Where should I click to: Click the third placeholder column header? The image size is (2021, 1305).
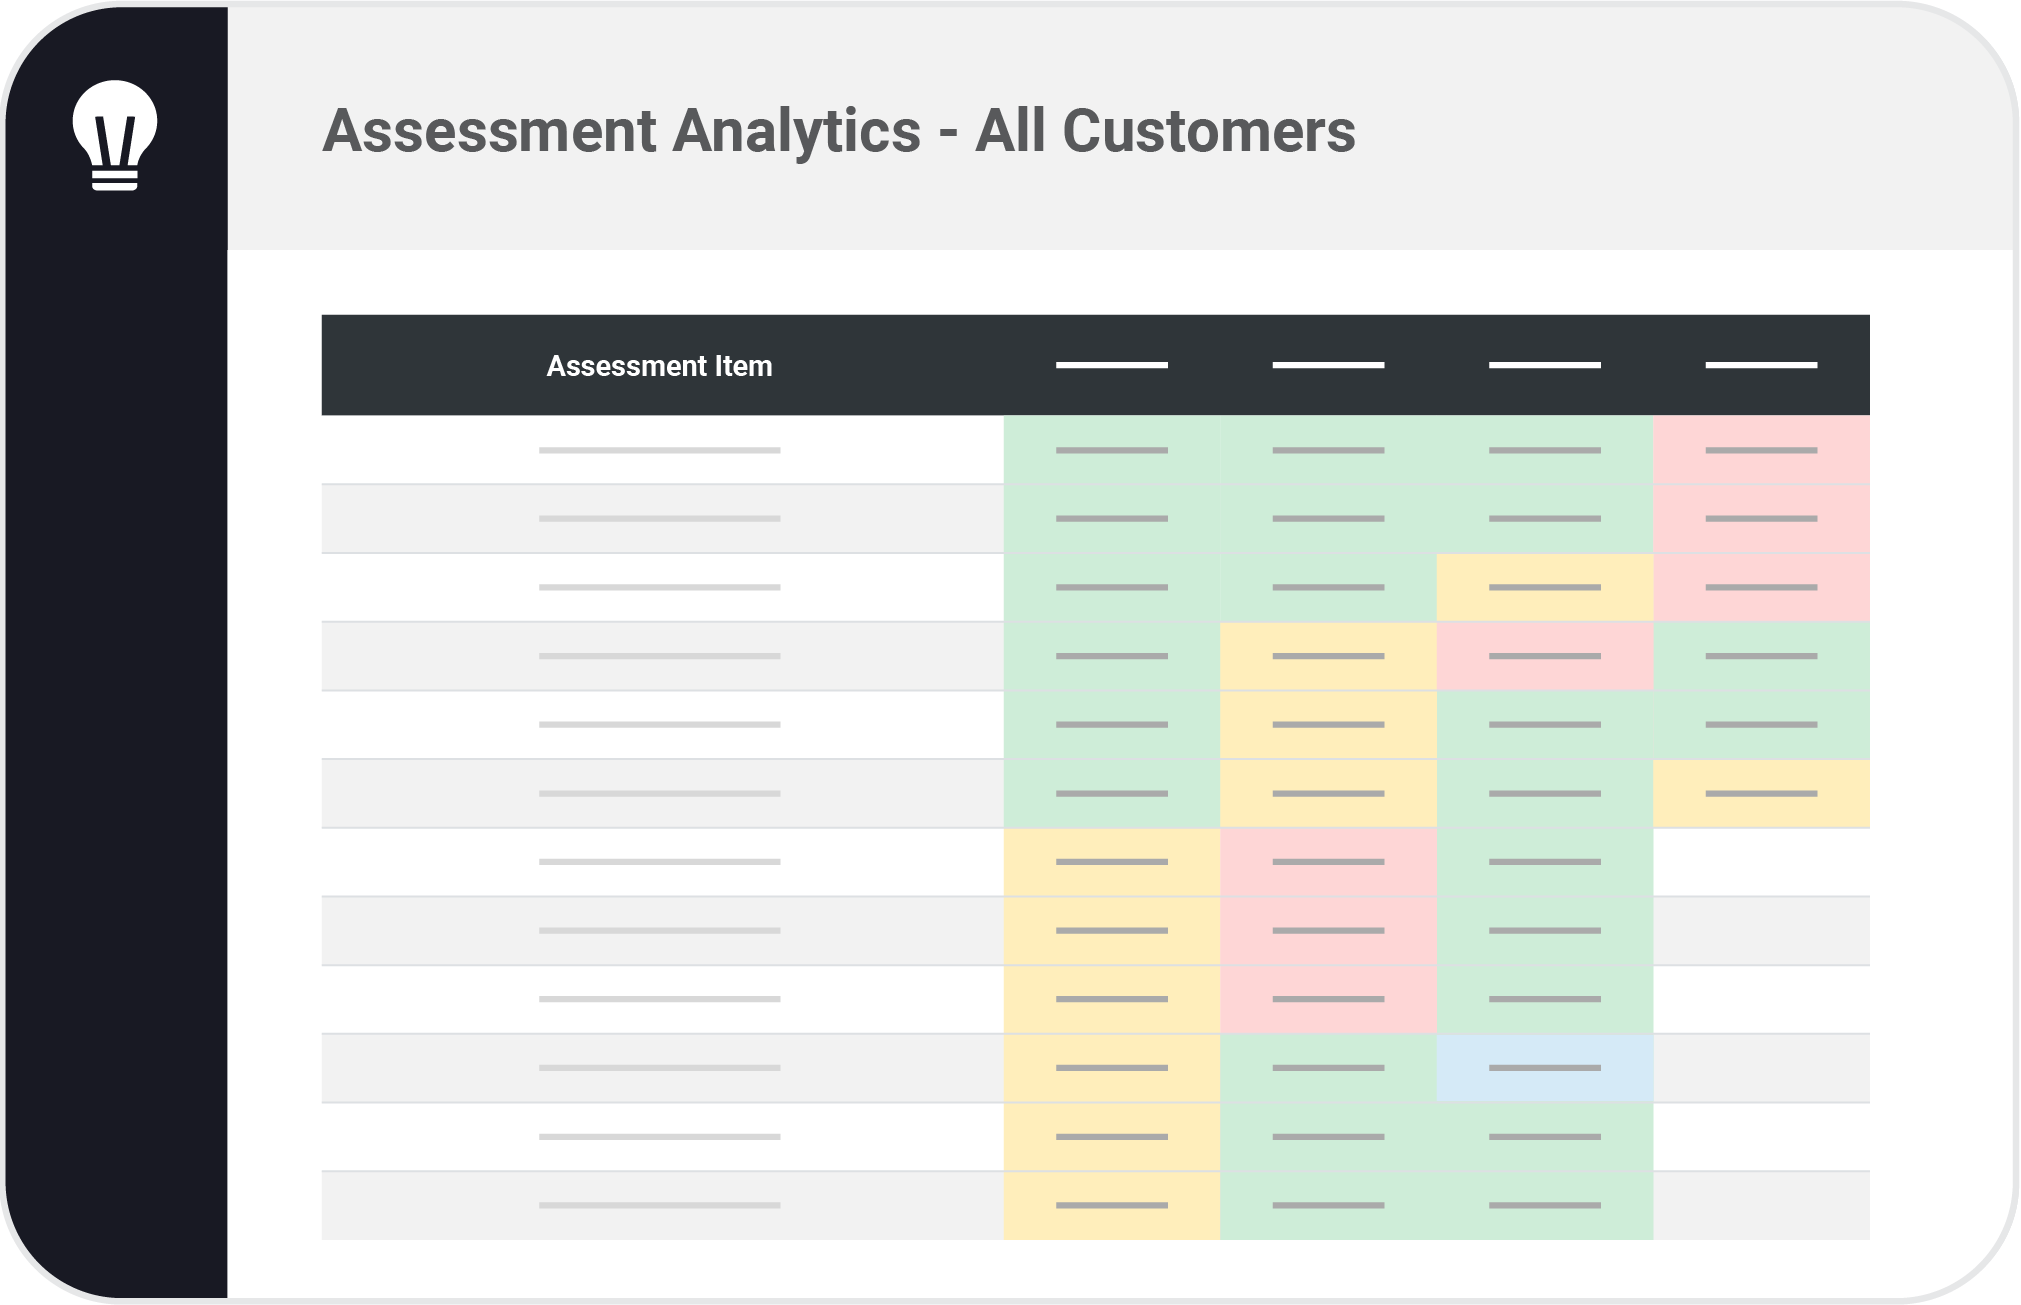(1545, 365)
